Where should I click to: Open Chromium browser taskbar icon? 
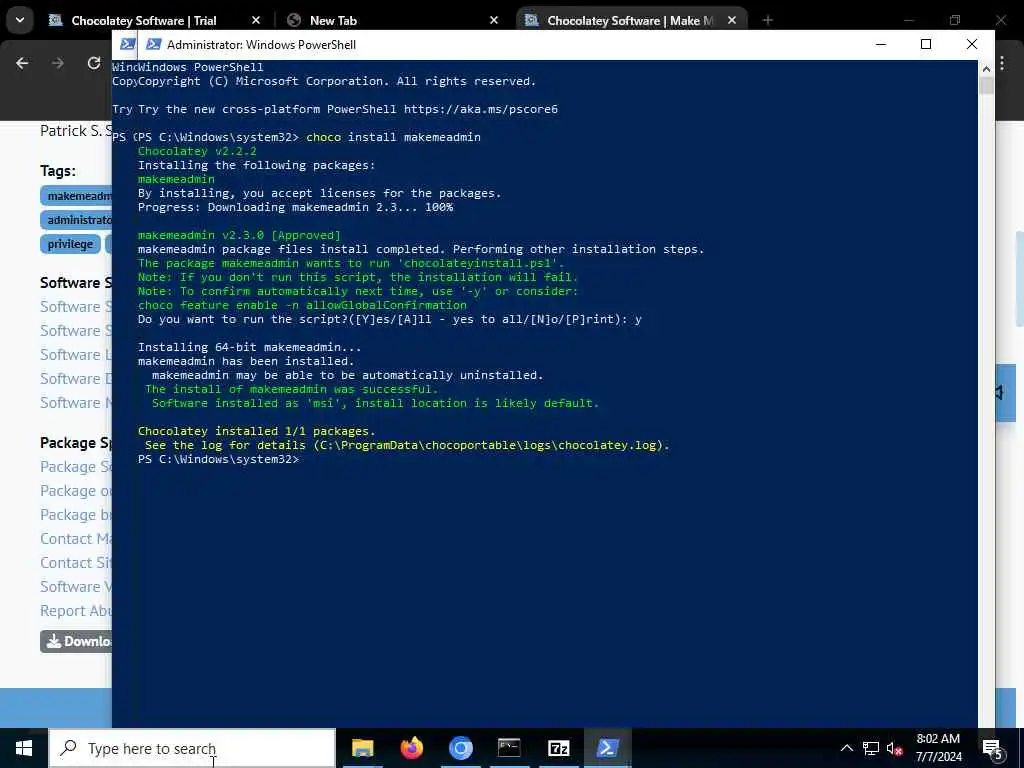pos(460,748)
